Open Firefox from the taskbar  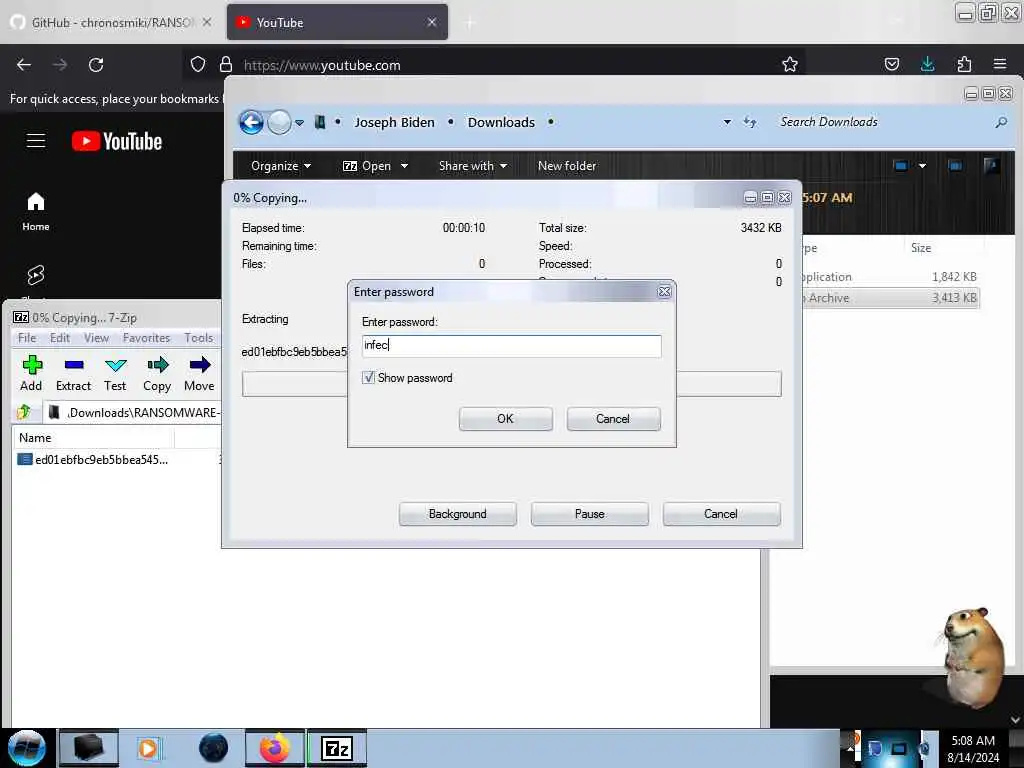coord(274,748)
